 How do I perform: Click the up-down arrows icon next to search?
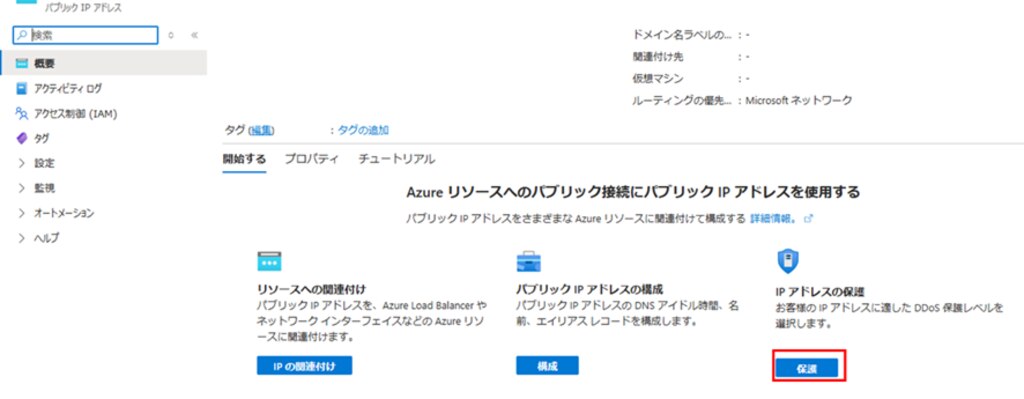pos(171,35)
